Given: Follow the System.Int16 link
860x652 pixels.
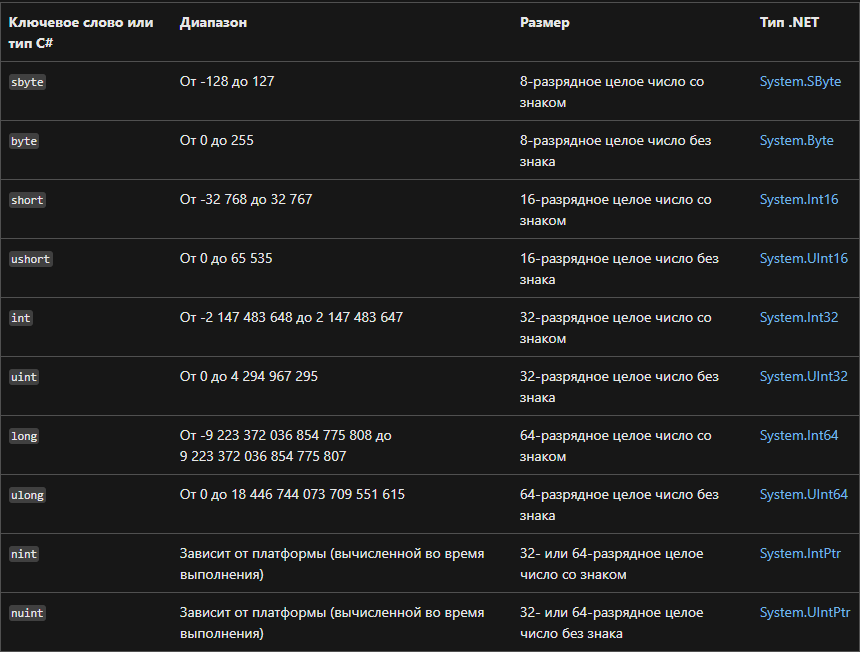Looking at the screenshot, I should 798,200.
